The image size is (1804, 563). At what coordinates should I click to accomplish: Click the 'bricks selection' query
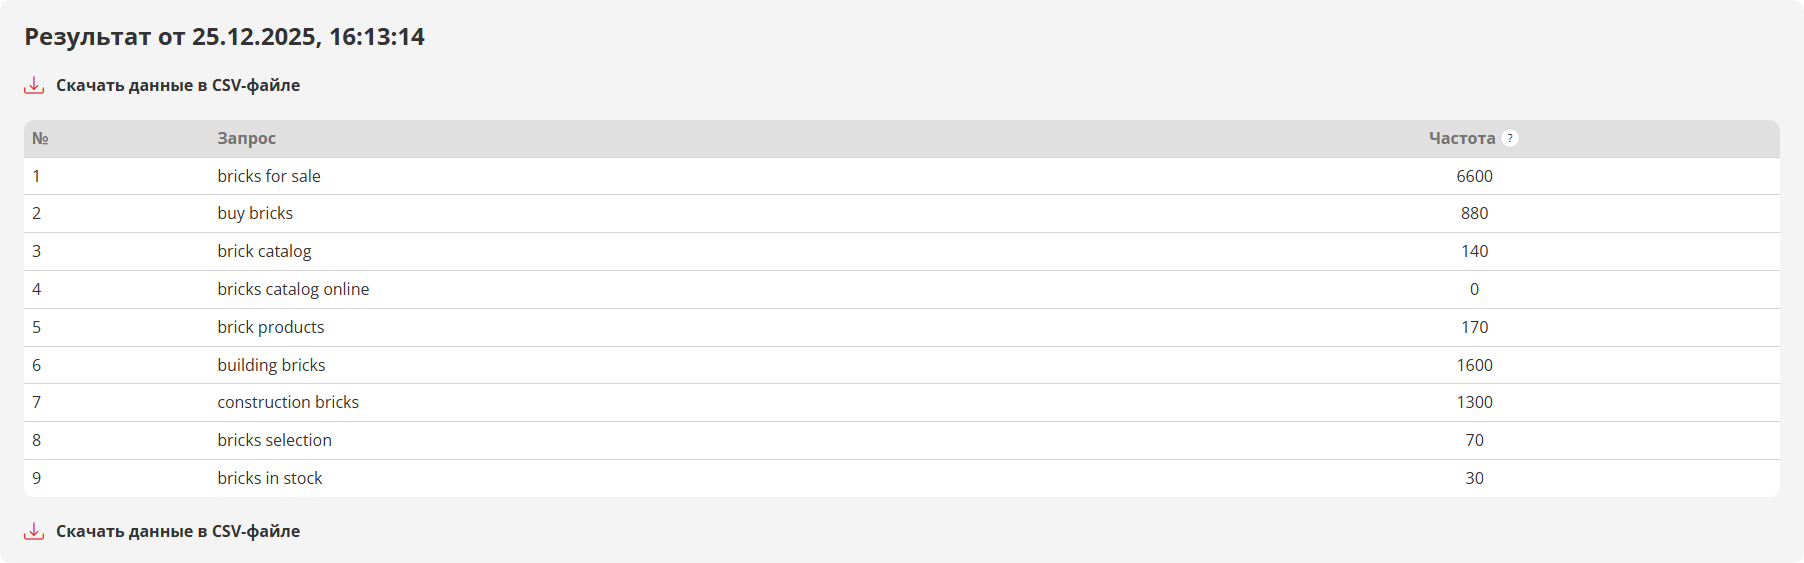point(274,440)
